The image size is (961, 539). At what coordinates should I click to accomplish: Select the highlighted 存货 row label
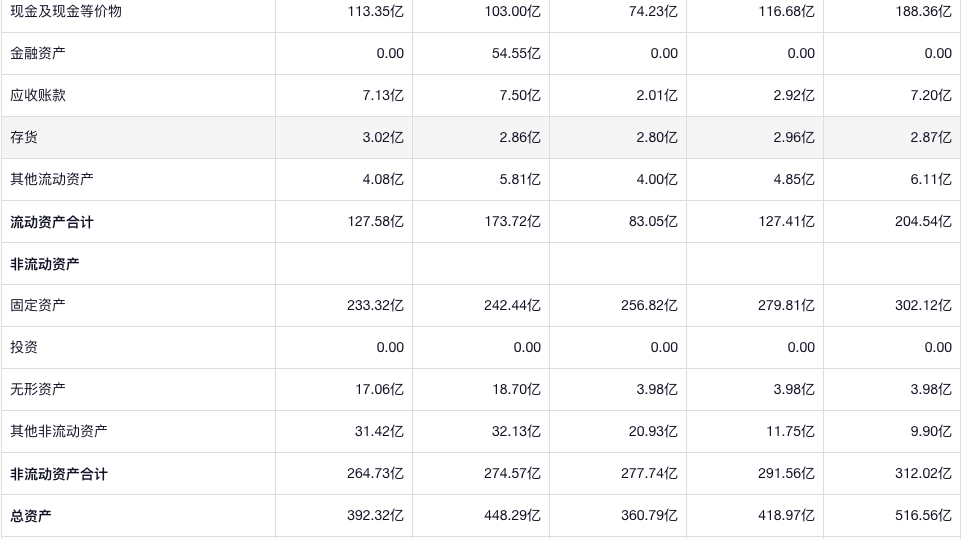(x=24, y=138)
